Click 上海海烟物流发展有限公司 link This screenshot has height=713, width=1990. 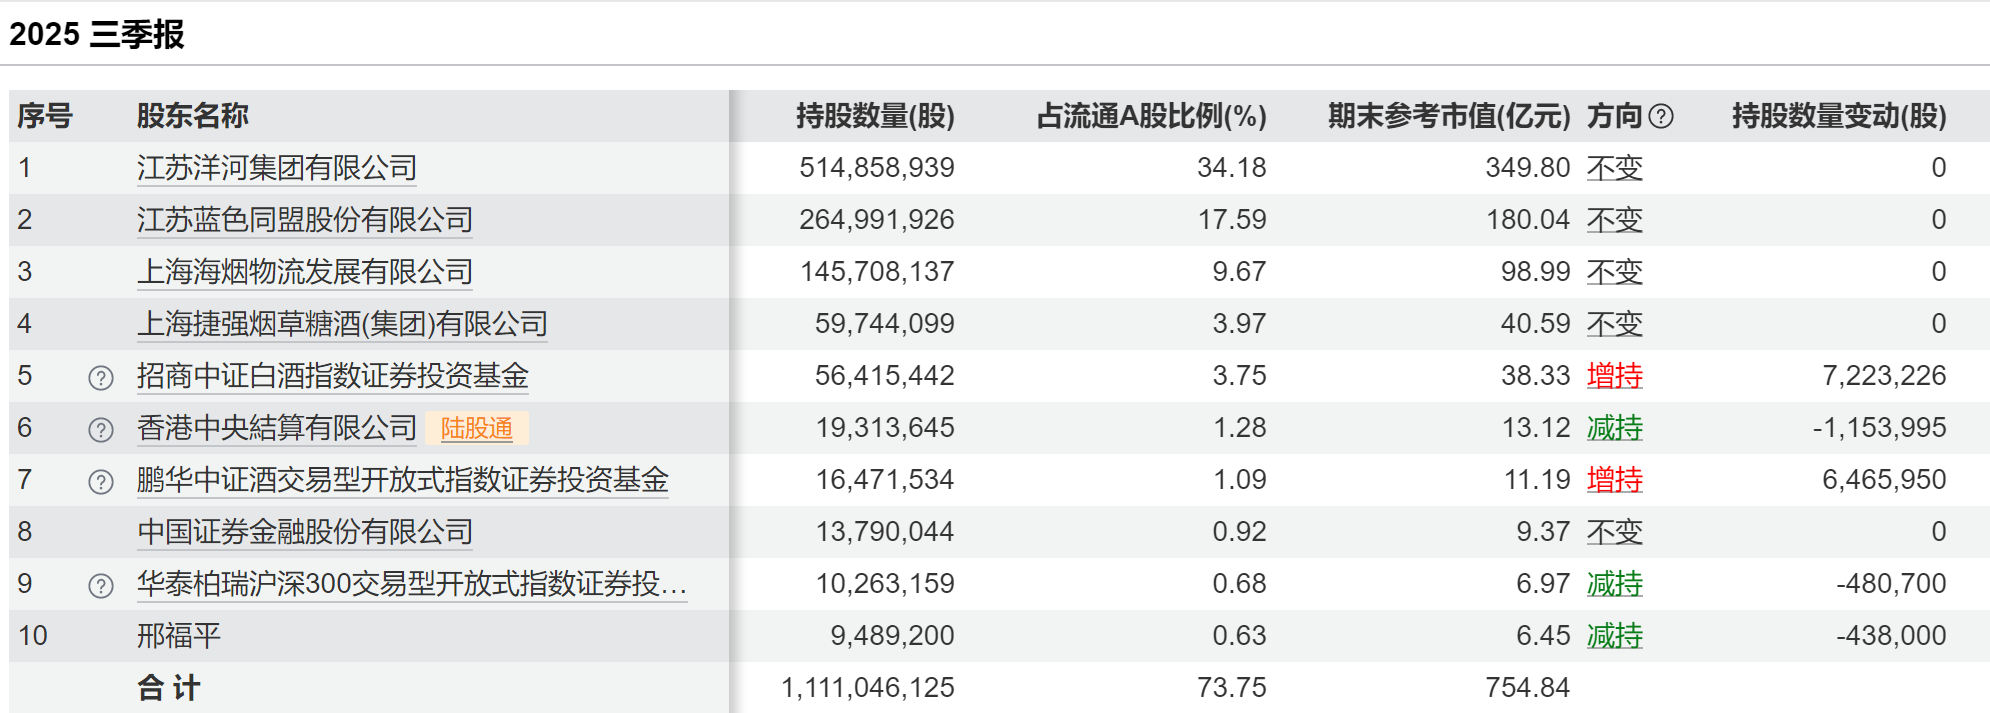(x=305, y=272)
